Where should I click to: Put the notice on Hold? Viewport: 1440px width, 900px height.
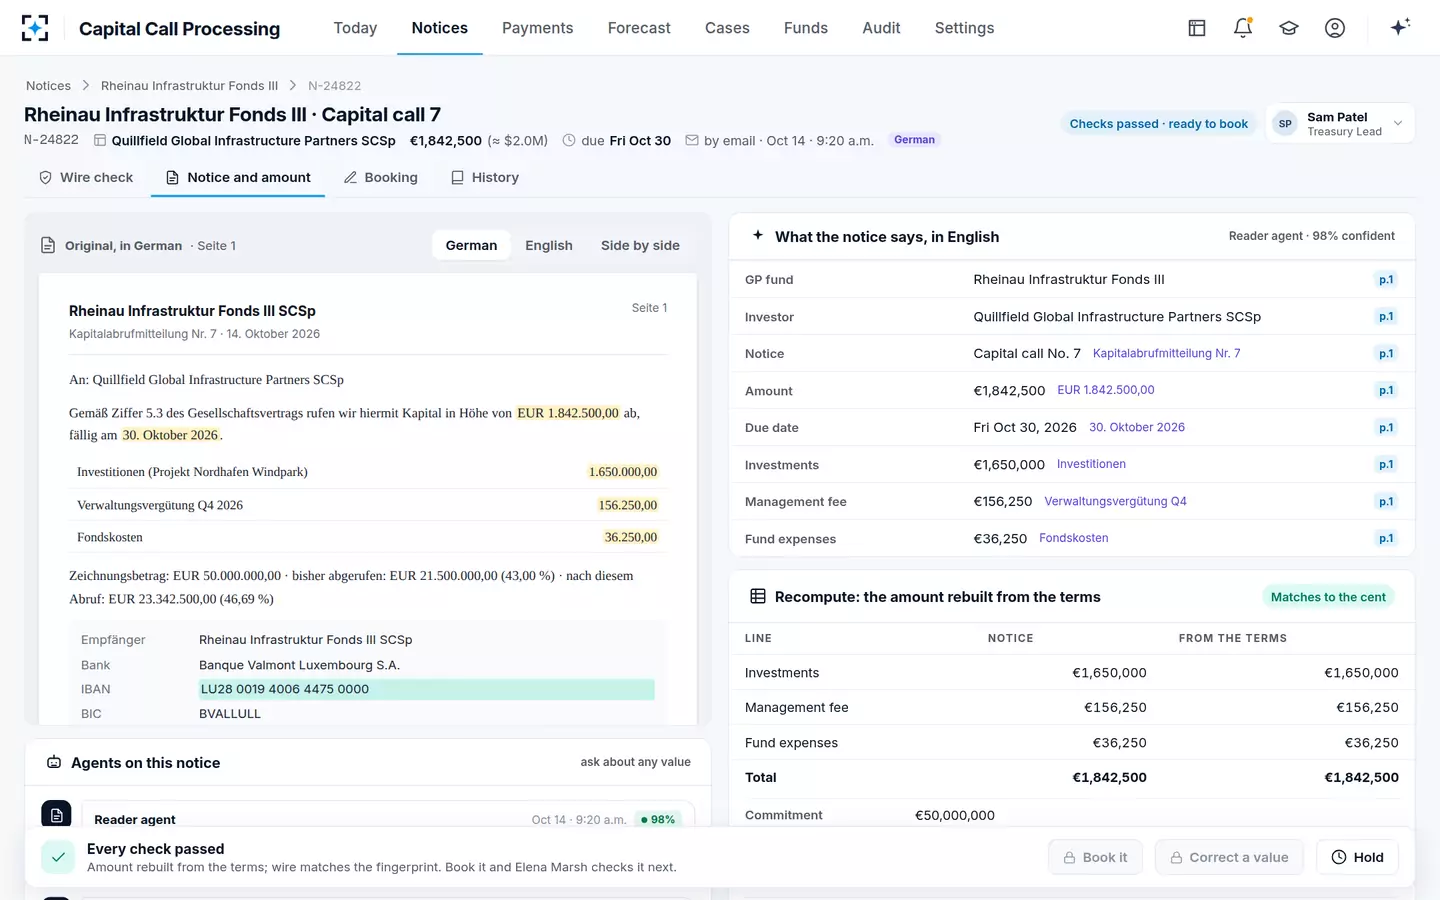click(1357, 858)
